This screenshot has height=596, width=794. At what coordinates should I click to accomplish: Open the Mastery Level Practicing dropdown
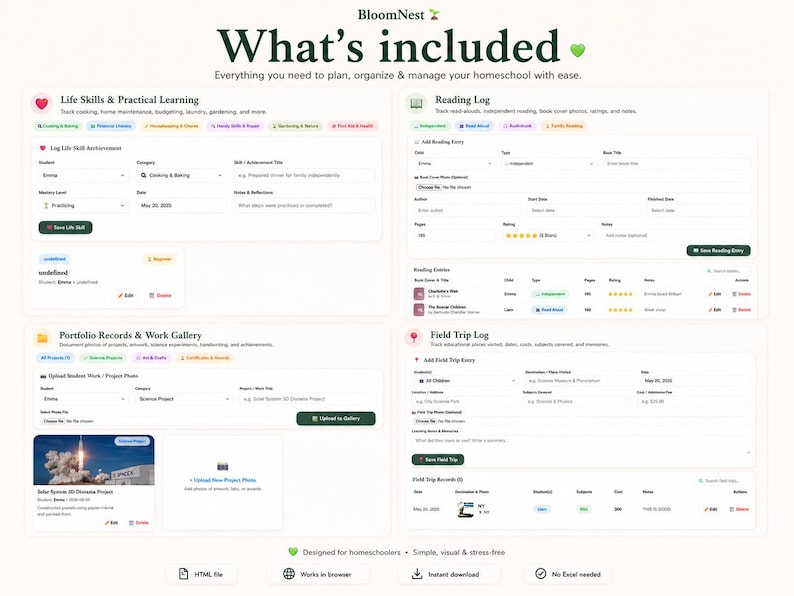coord(84,206)
